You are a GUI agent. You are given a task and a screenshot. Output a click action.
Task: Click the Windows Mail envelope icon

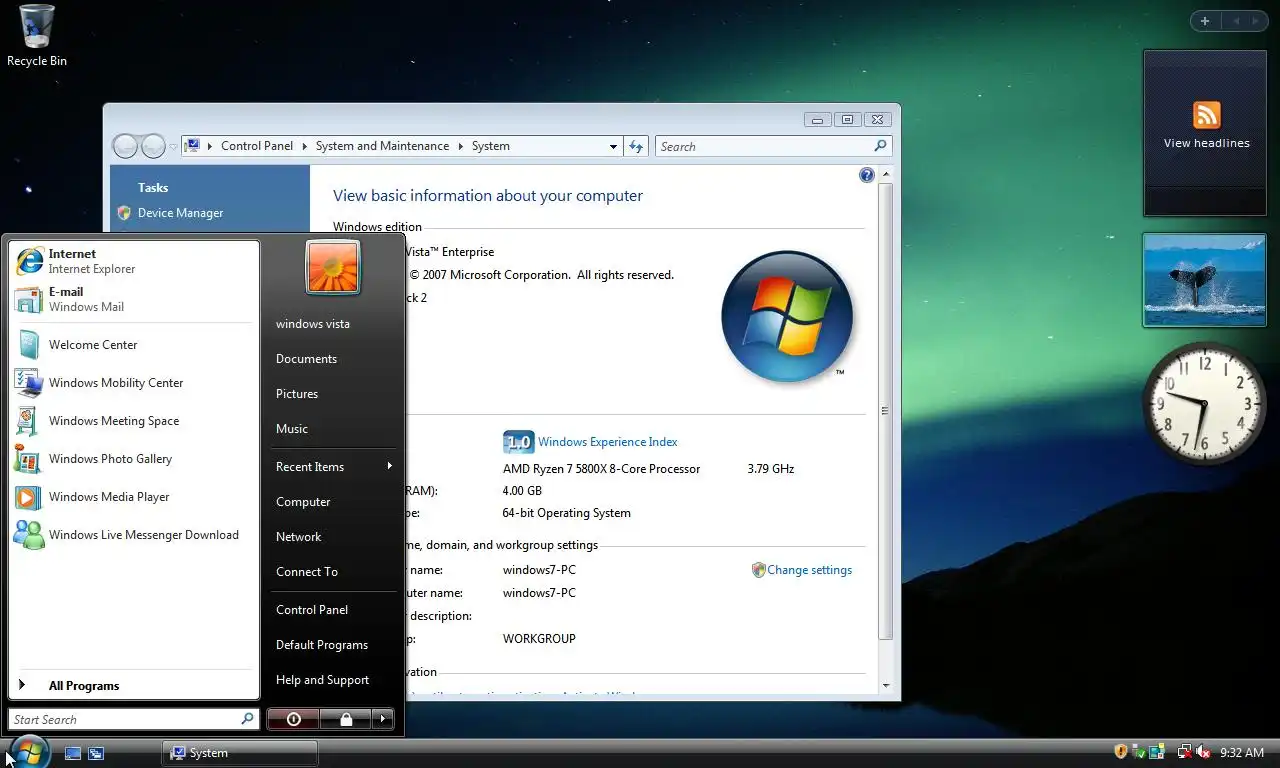[29, 299]
